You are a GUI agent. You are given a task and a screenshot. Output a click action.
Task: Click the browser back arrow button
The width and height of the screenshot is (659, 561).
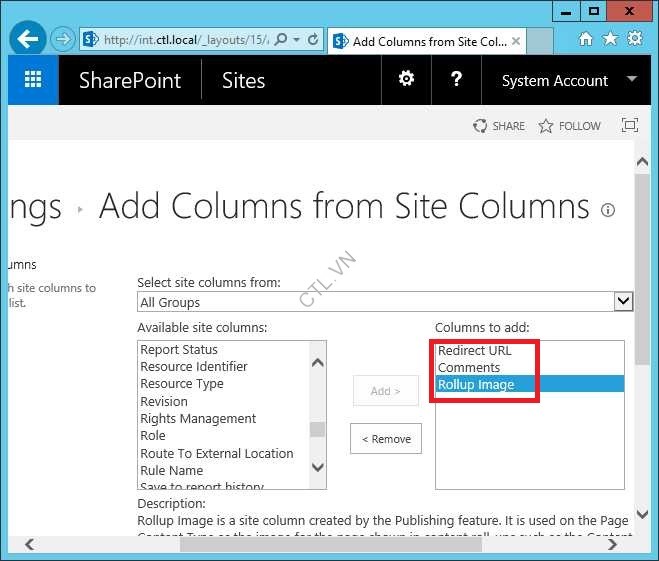pyautogui.click(x=28, y=40)
